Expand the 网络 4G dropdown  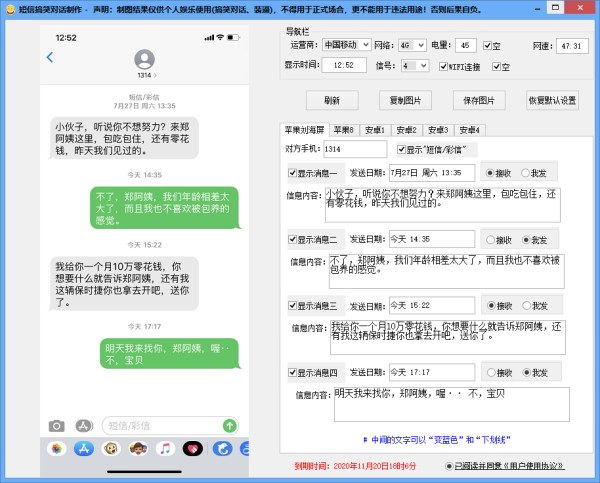(411, 45)
